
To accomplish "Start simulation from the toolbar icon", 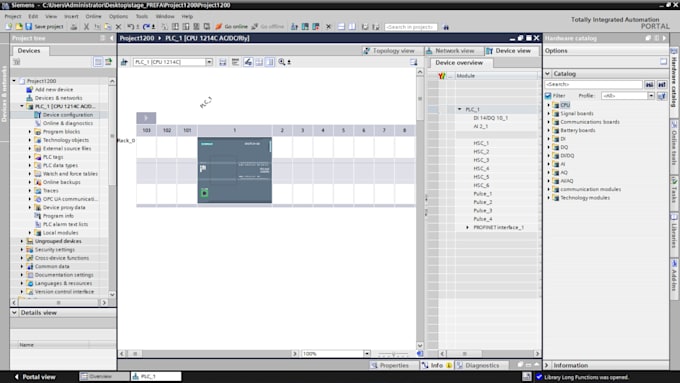I will coord(196,27).
